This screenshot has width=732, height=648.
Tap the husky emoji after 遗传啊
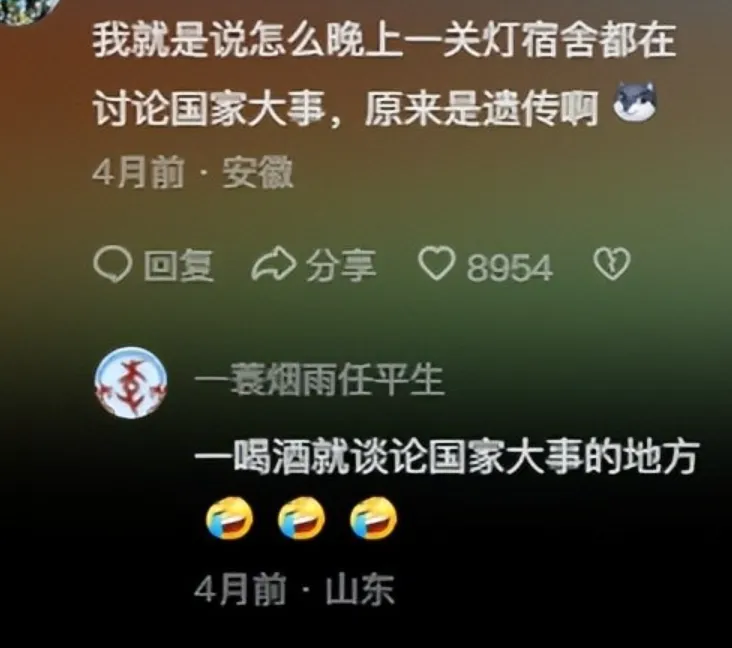pyautogui.click(x=634, y=102)
